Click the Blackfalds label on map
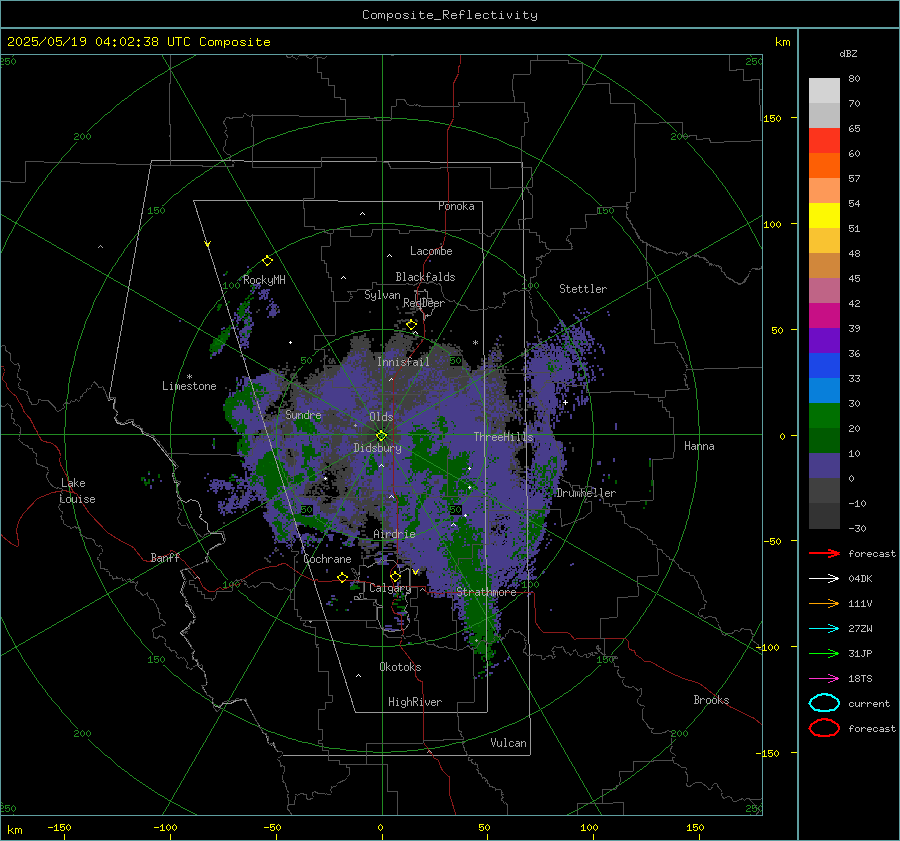The height and width of the screenshot is (841, 900). point(425,277)
